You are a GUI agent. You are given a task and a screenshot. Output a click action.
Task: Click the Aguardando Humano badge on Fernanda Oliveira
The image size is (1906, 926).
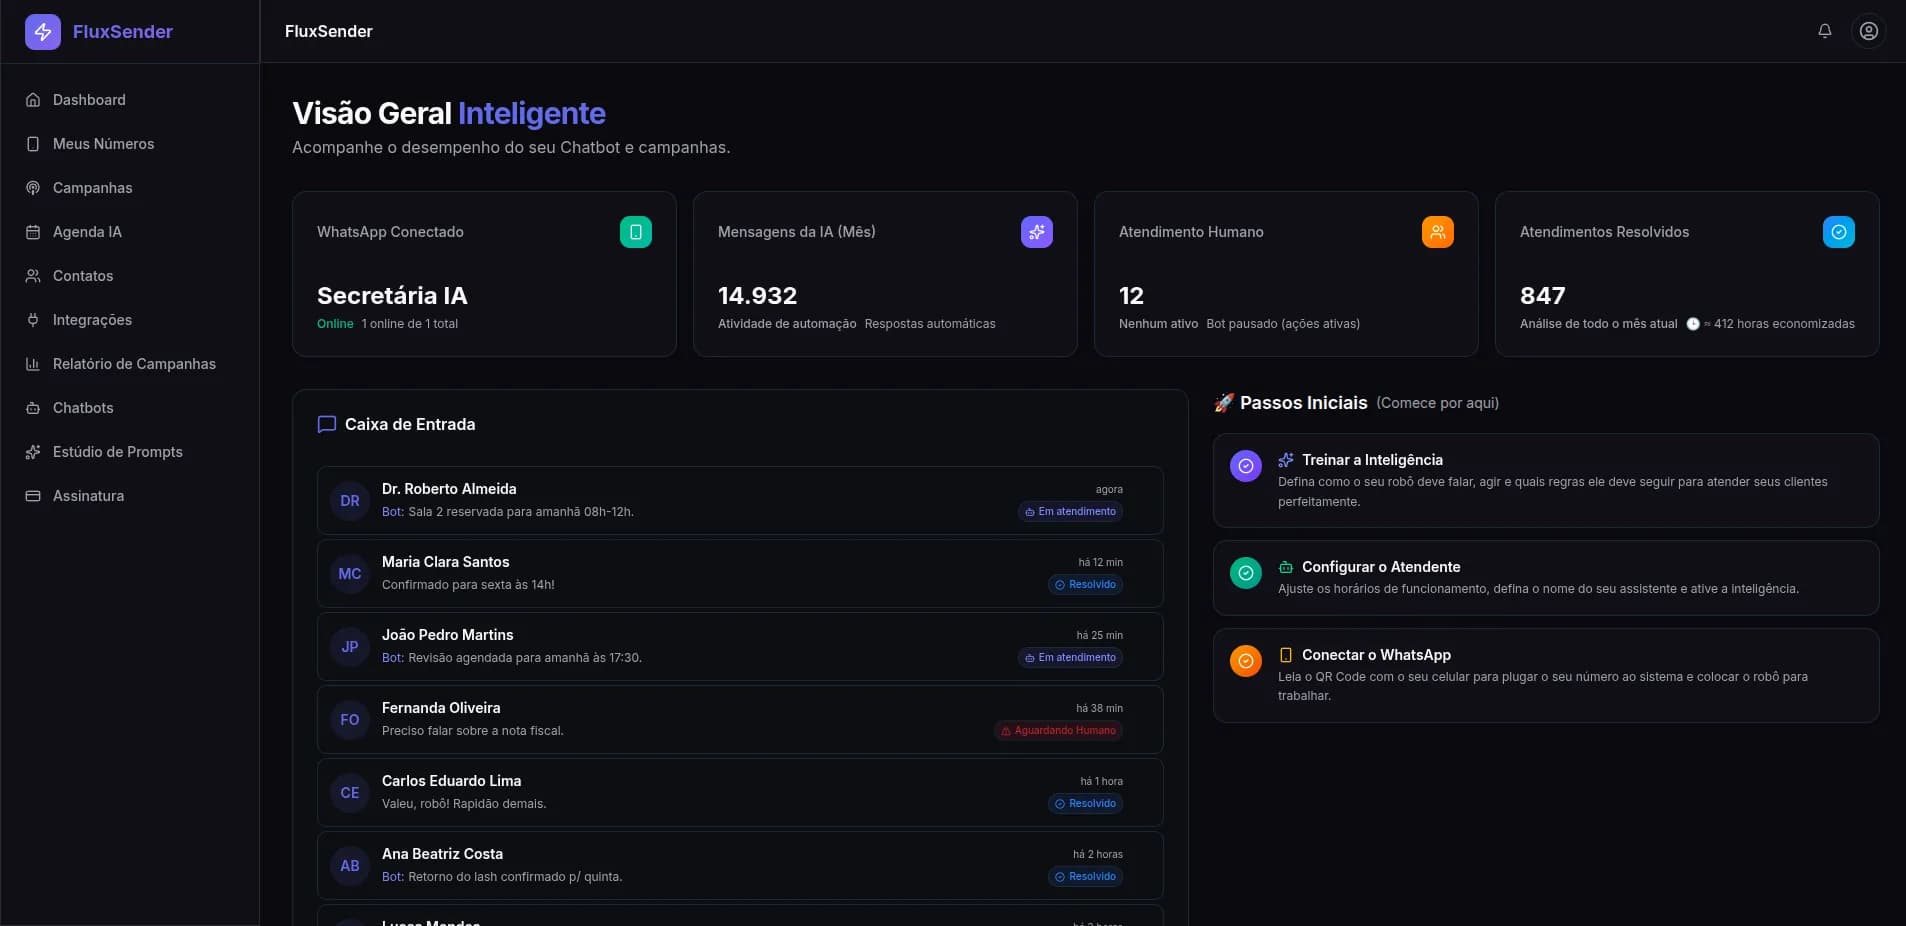pyautogui.click(x=1061, y=730)
